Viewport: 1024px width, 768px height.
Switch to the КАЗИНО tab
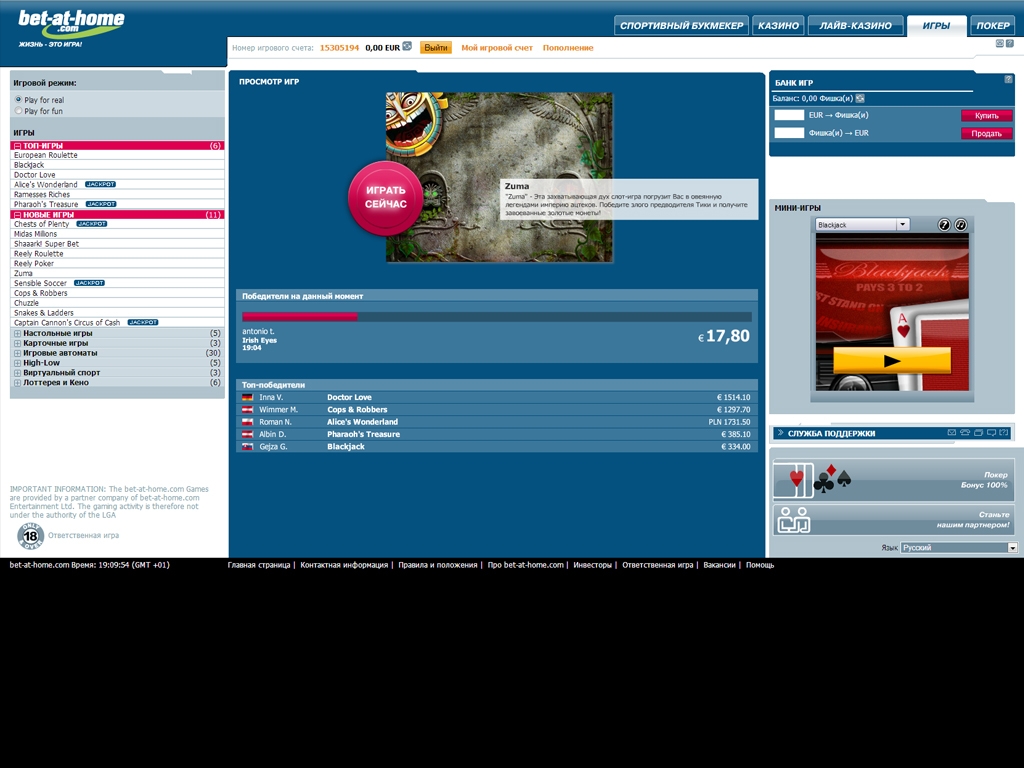point(778,26)
